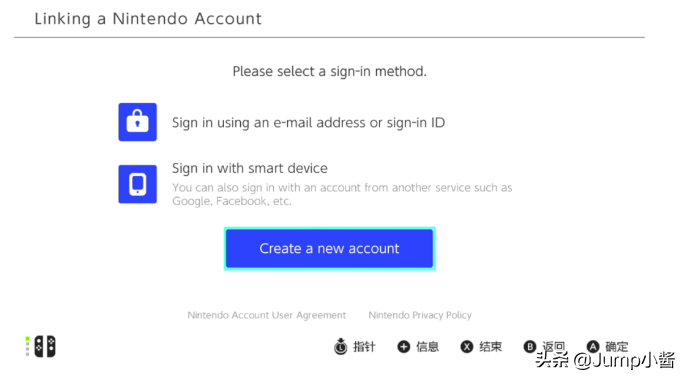The width and height of the screenshot is (686, 380).
Task: Click the stick pointer icon beside 指针
Action: tap(340, 346)
